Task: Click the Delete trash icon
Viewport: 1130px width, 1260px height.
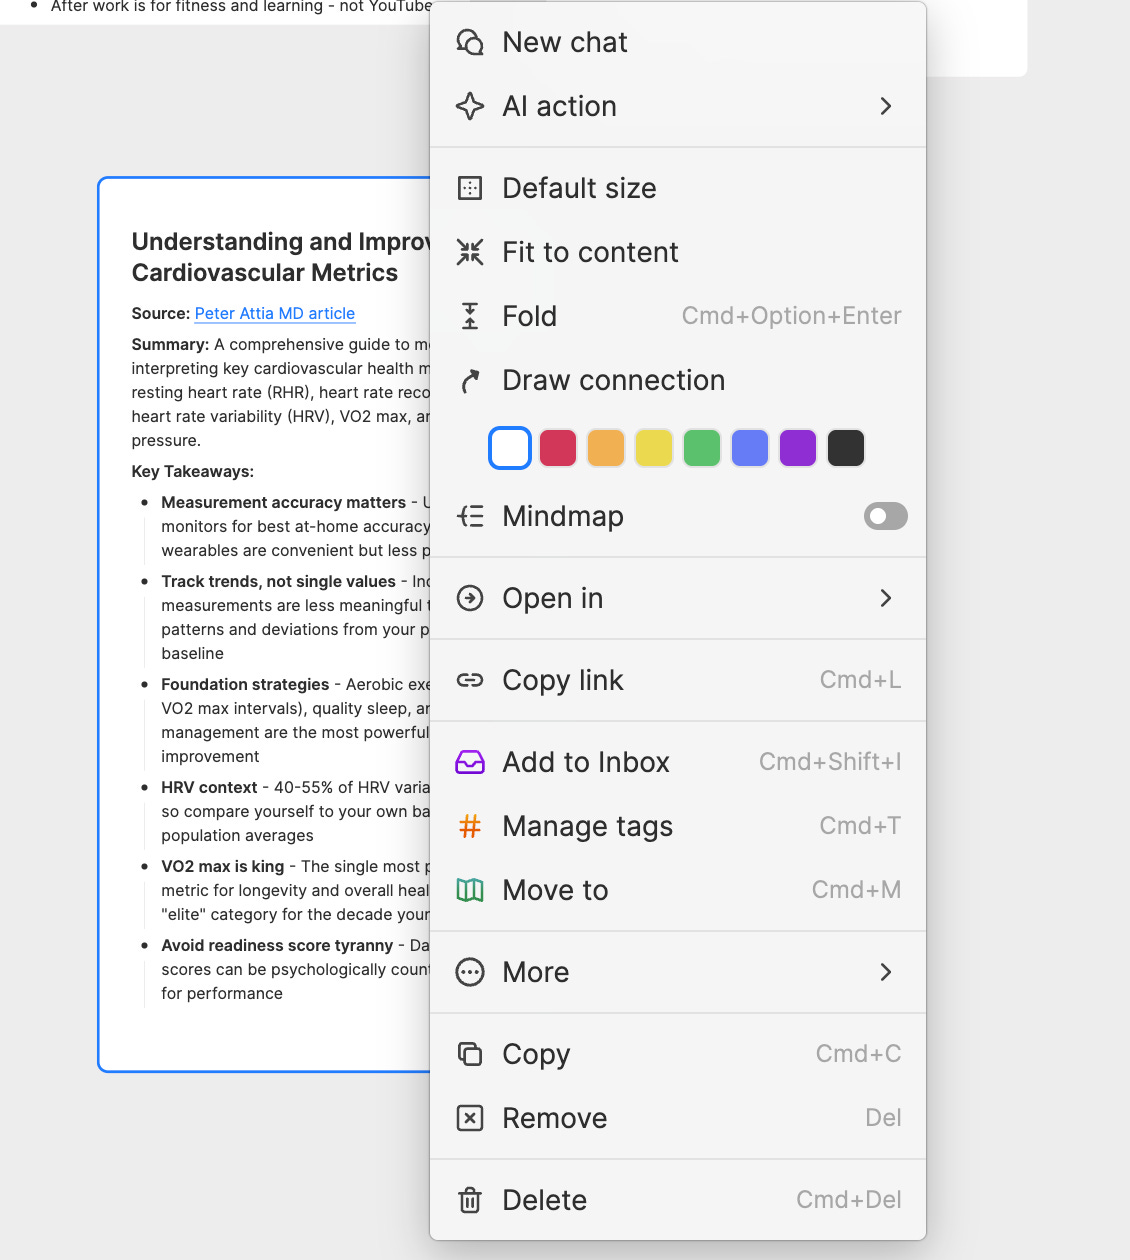Action: coord(469,1199)
